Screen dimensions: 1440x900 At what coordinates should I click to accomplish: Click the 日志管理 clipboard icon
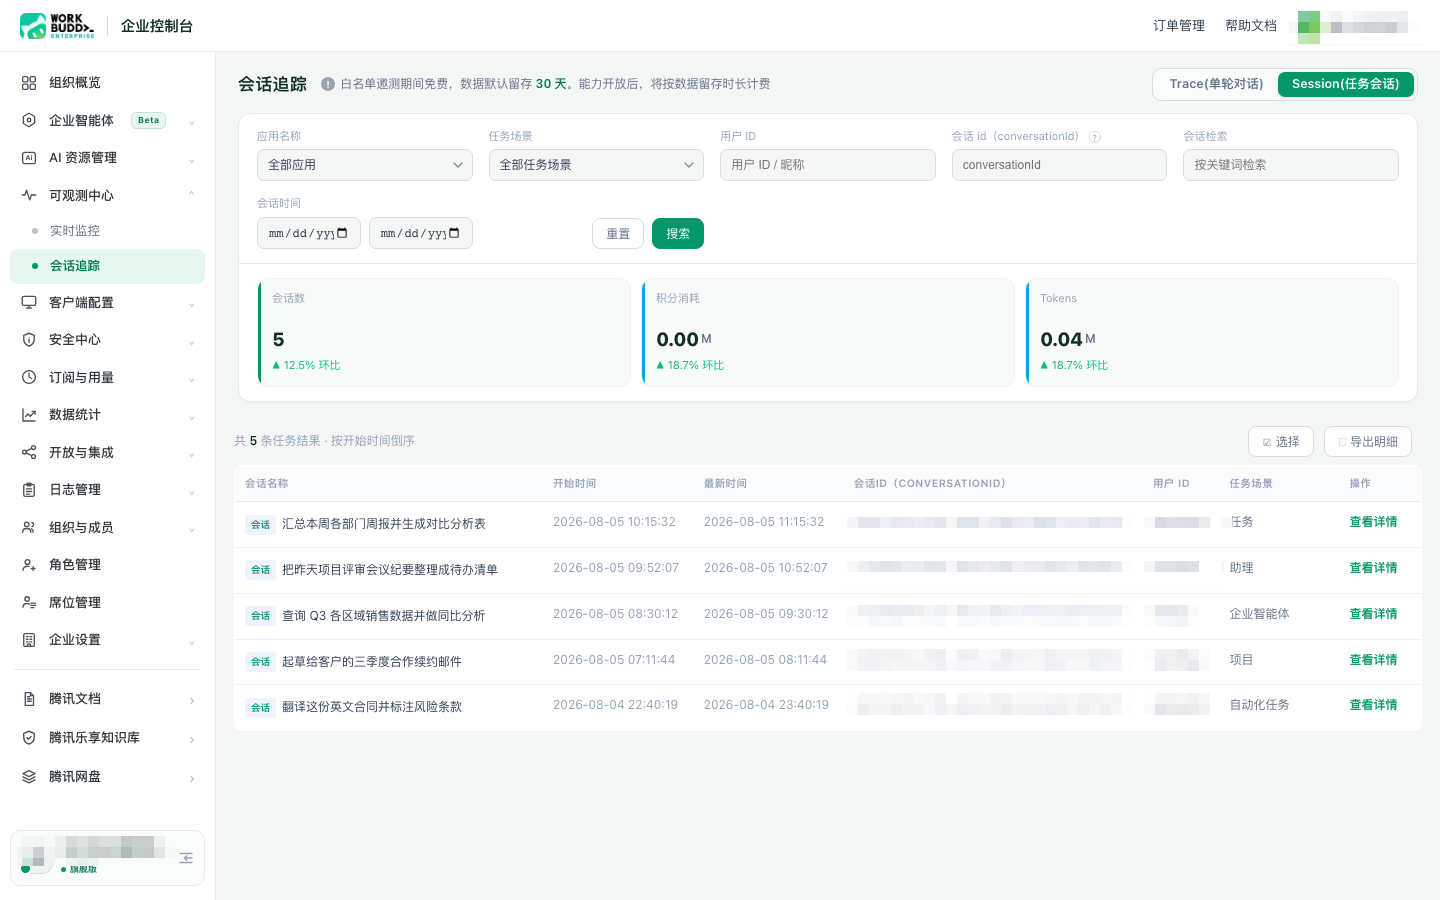(x=29, y=490)
